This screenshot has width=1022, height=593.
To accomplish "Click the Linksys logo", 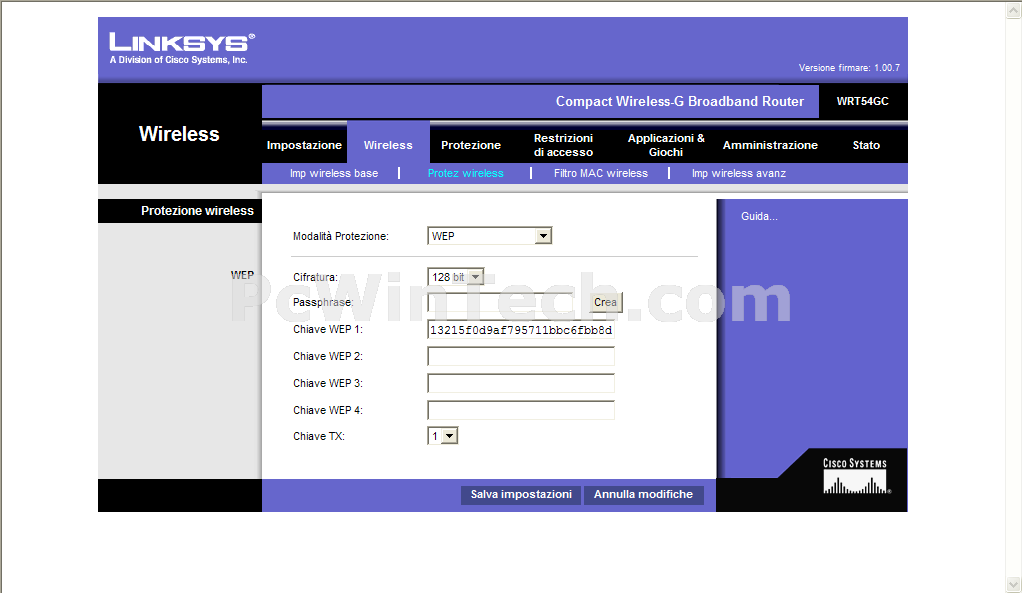I will (181, 48).
